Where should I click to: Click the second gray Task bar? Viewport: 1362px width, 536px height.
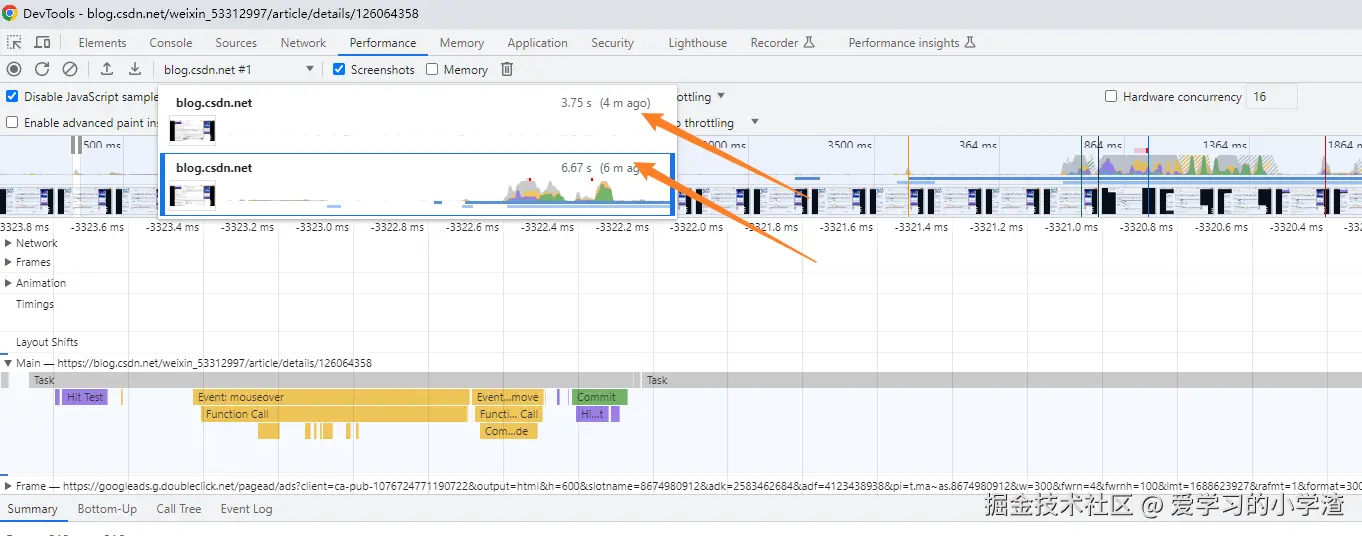[x=1002, y=380]
